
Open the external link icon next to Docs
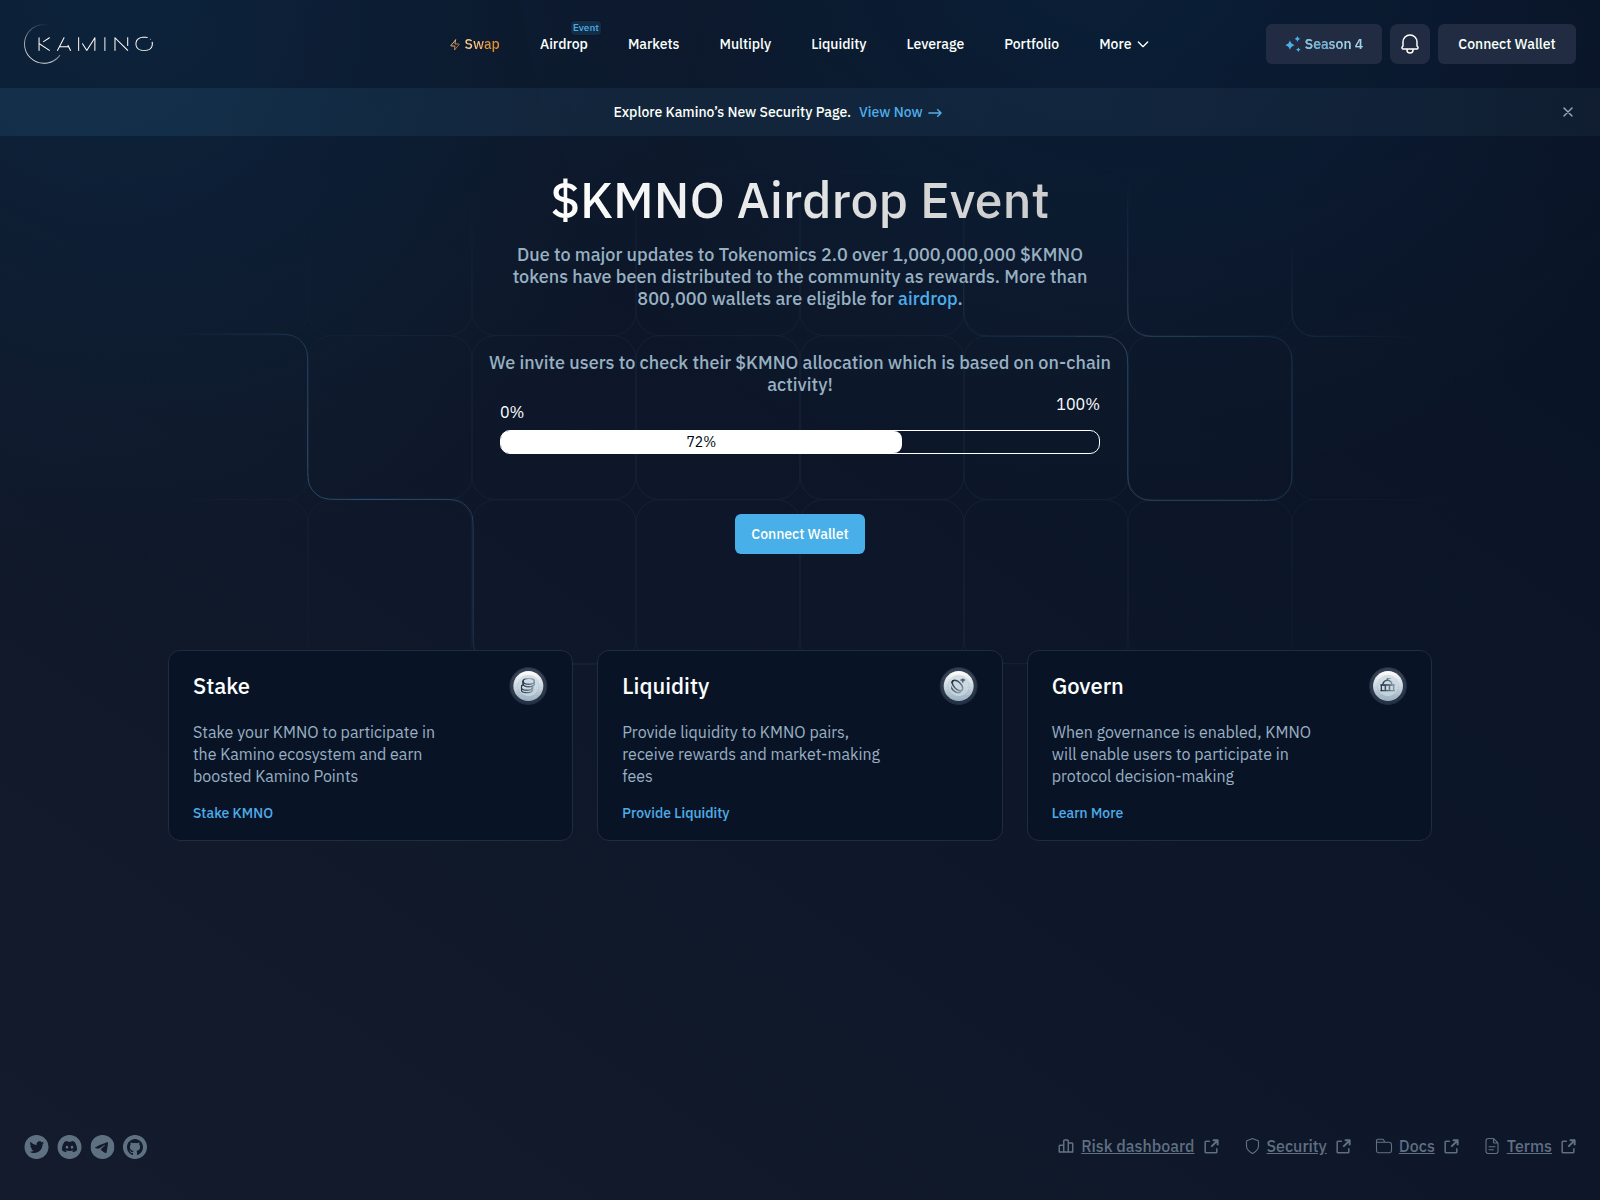click(x=1451, y=1146)
